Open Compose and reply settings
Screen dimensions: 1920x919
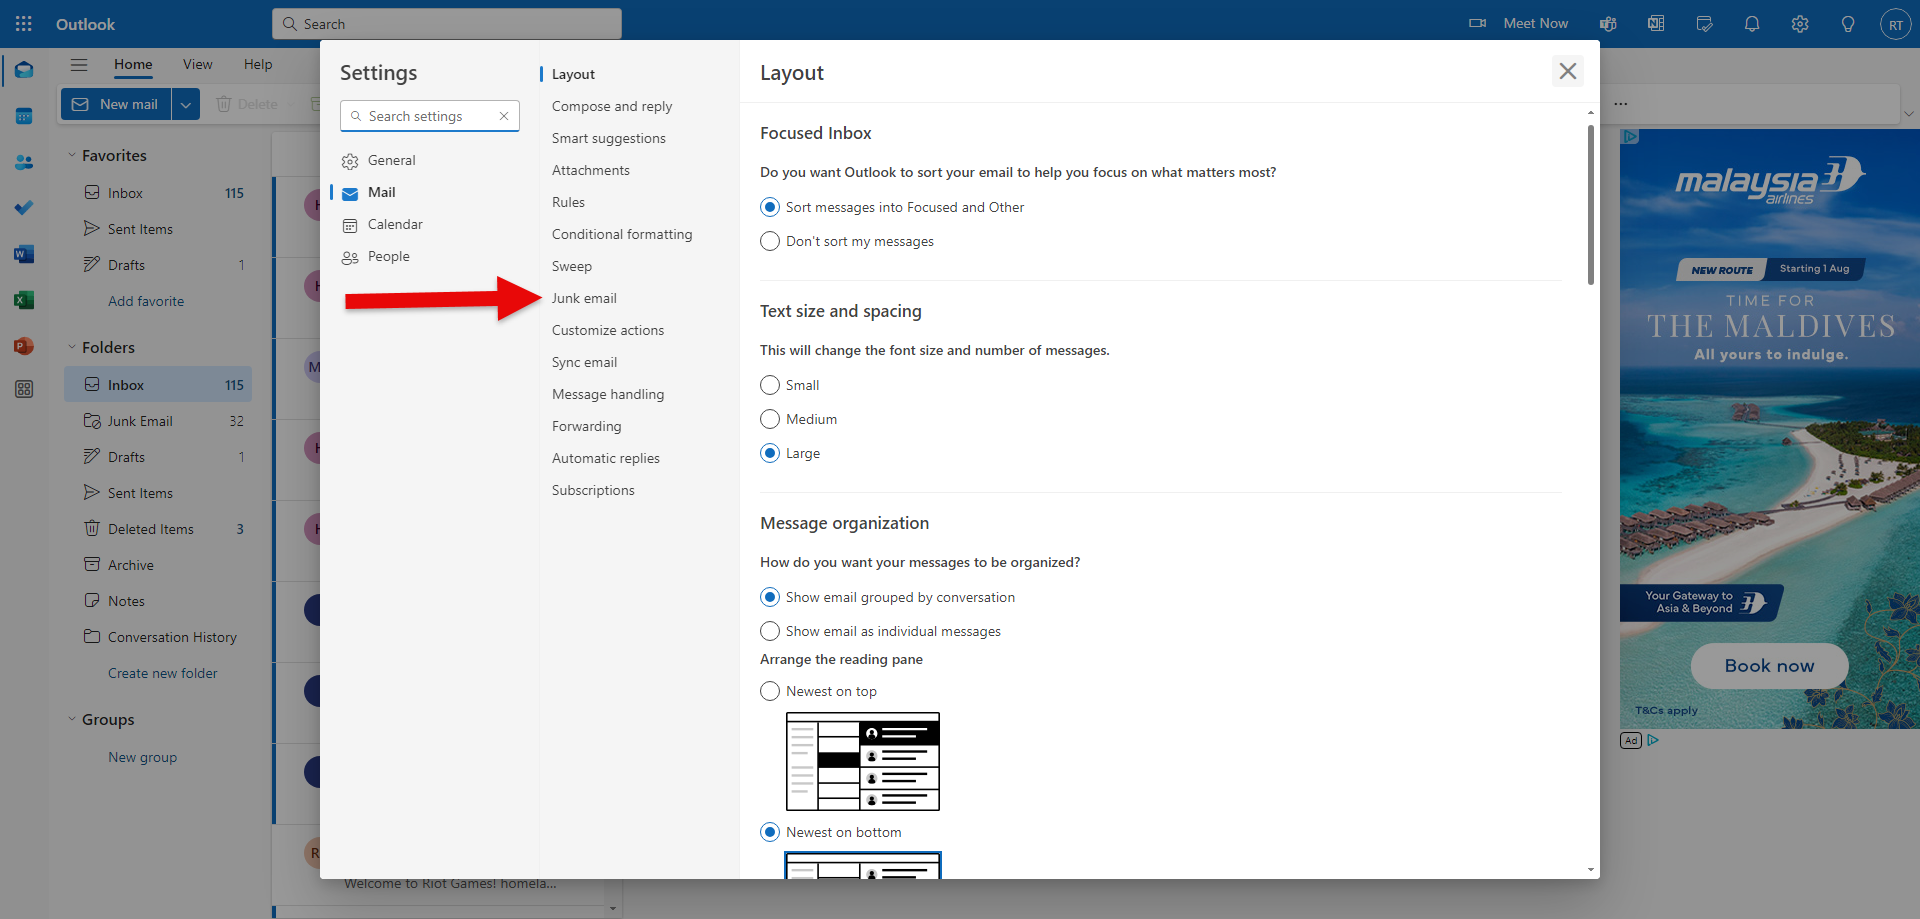[x=612, y=106]
